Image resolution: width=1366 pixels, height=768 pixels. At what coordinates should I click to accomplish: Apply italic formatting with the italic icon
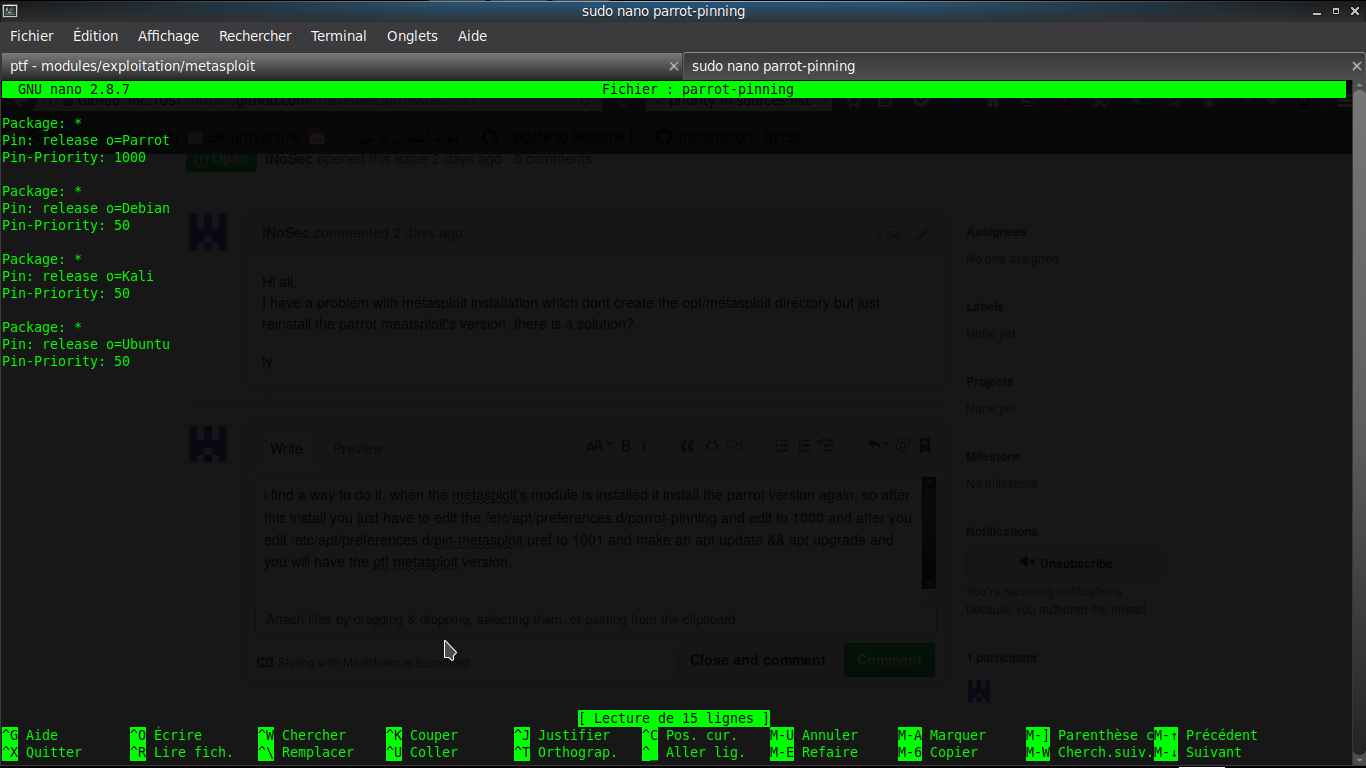pyautogui.click(x=644, y=446)
